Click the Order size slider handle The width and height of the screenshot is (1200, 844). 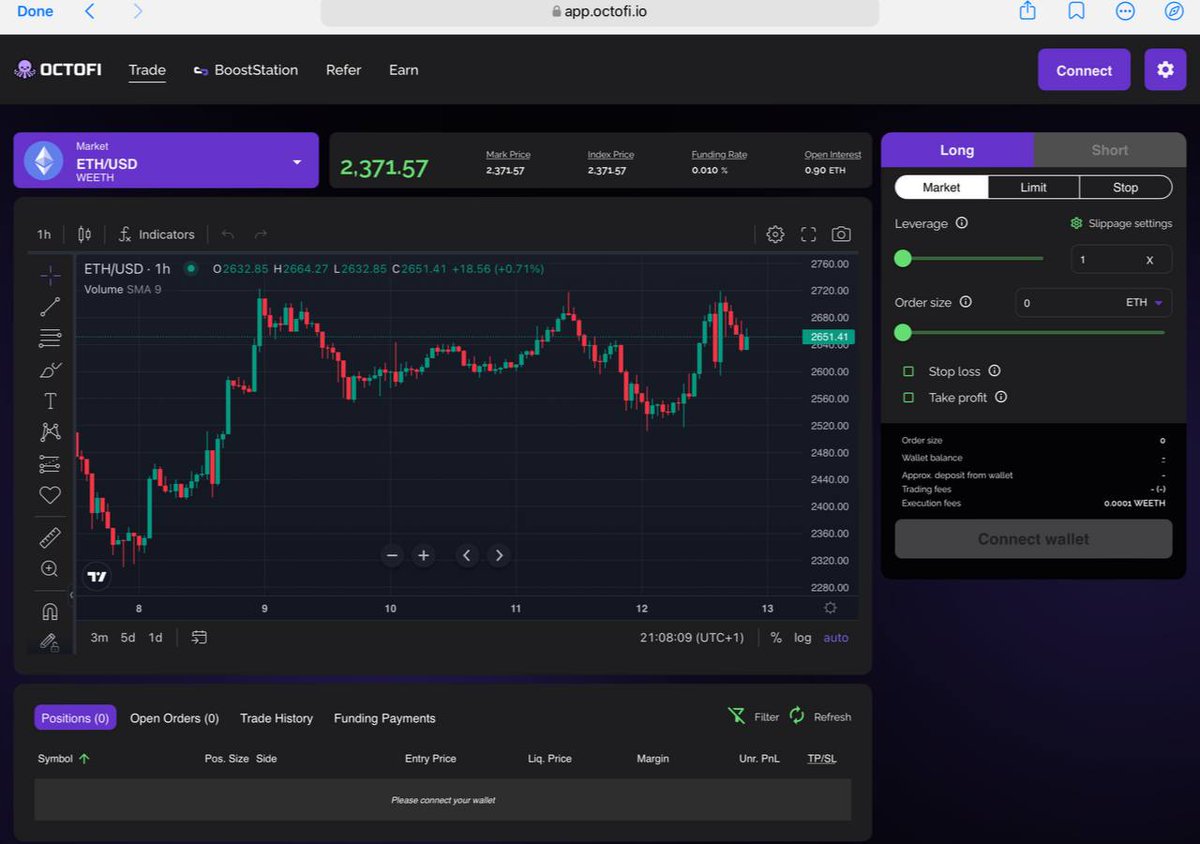coord(903,332)
